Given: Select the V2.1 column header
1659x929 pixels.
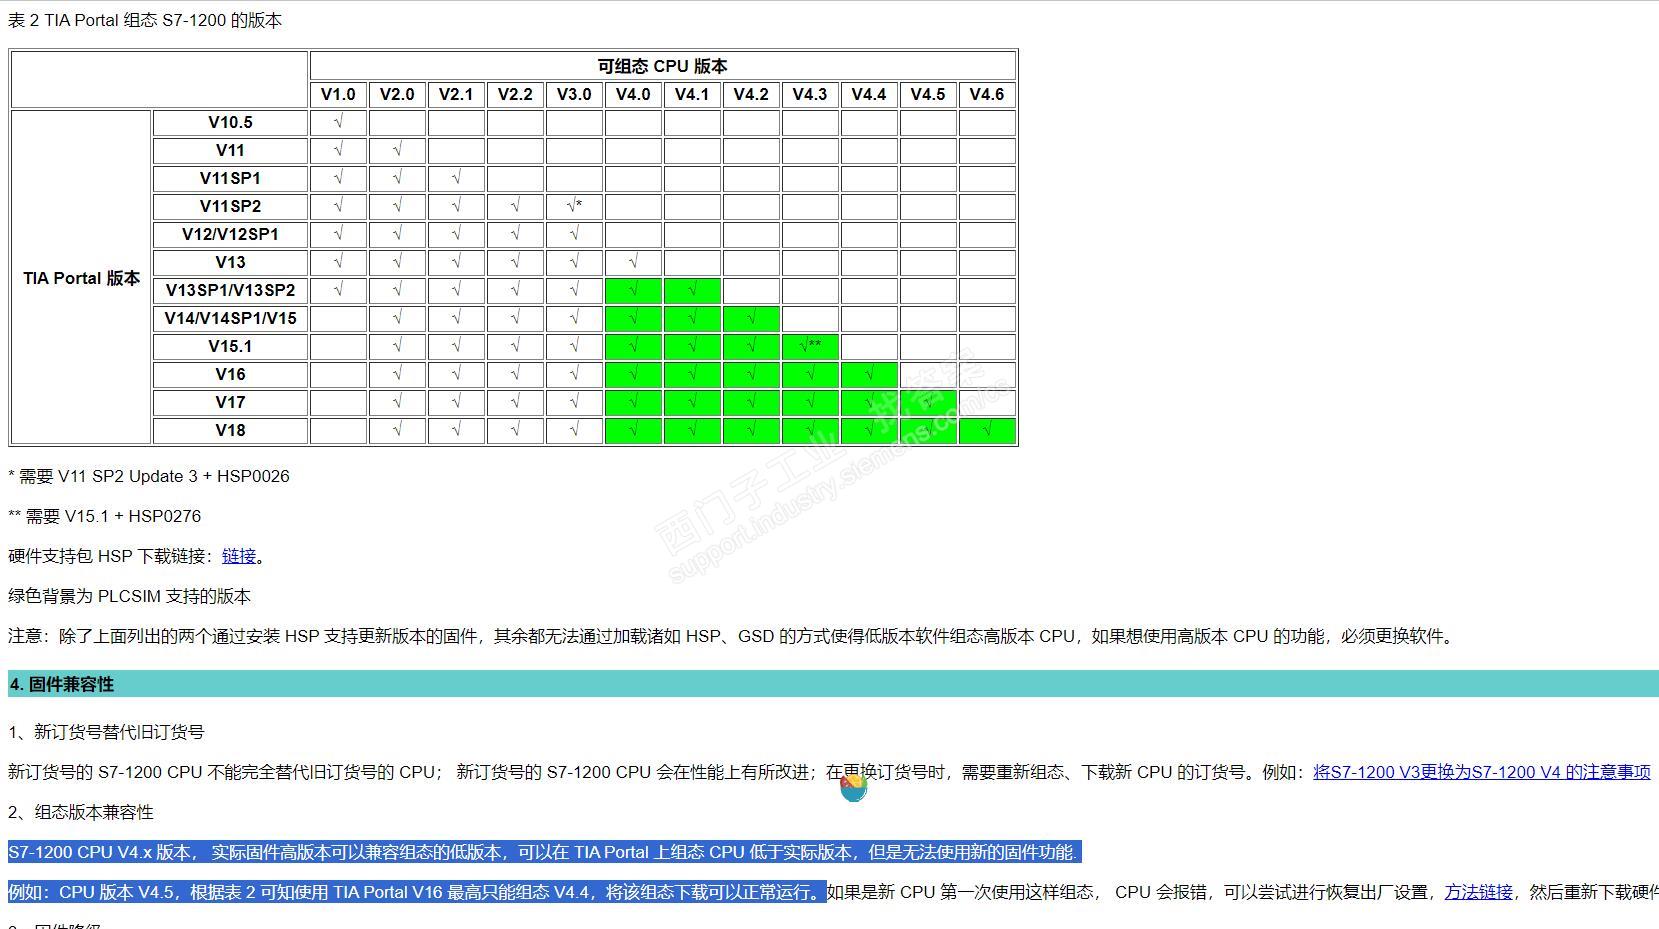Looking at the screenshot, I should click(456, 94).
